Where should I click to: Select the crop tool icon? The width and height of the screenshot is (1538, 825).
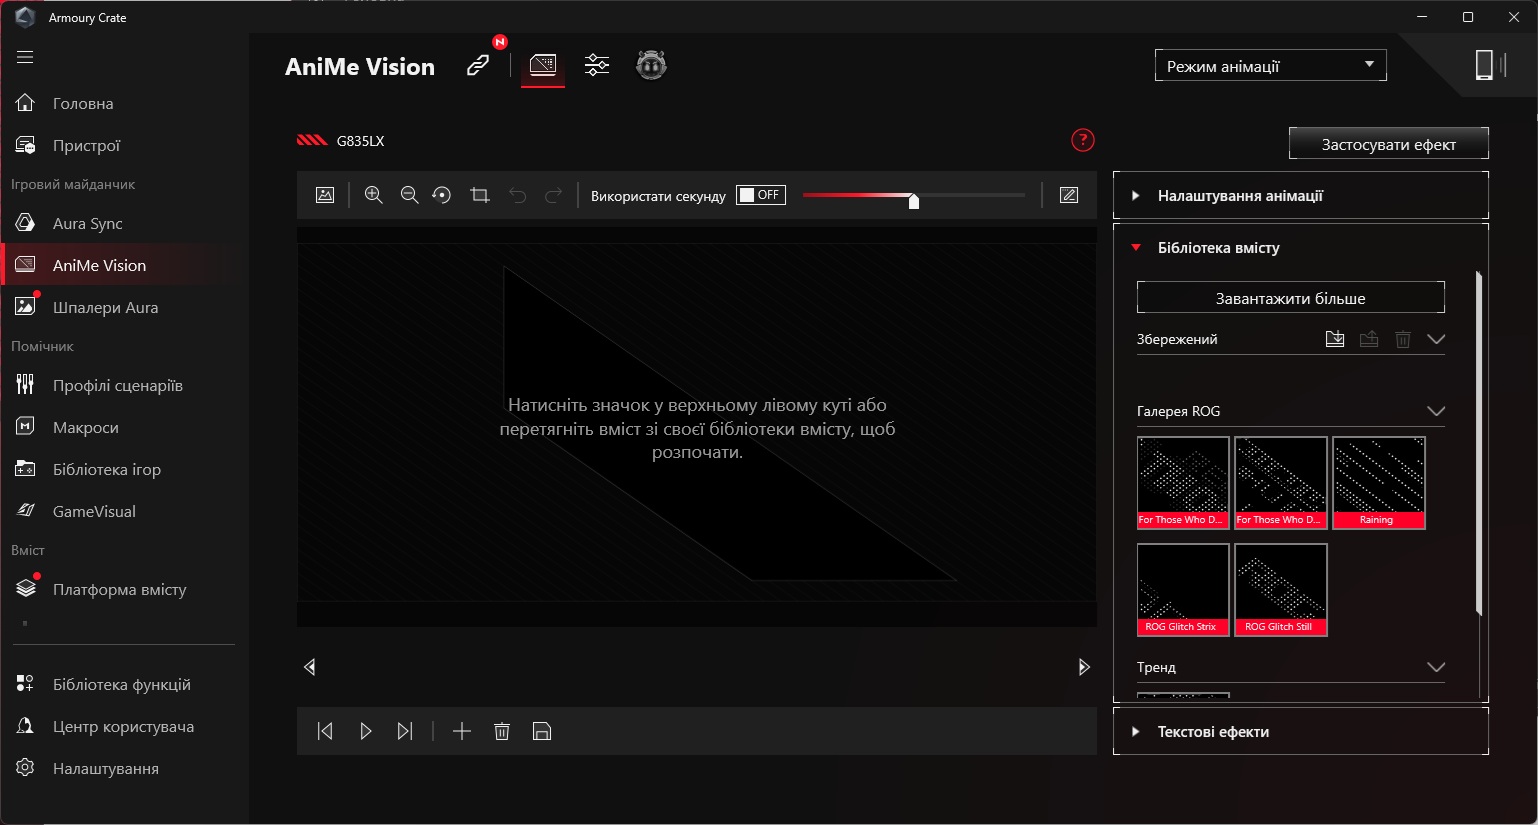point(480,195)
